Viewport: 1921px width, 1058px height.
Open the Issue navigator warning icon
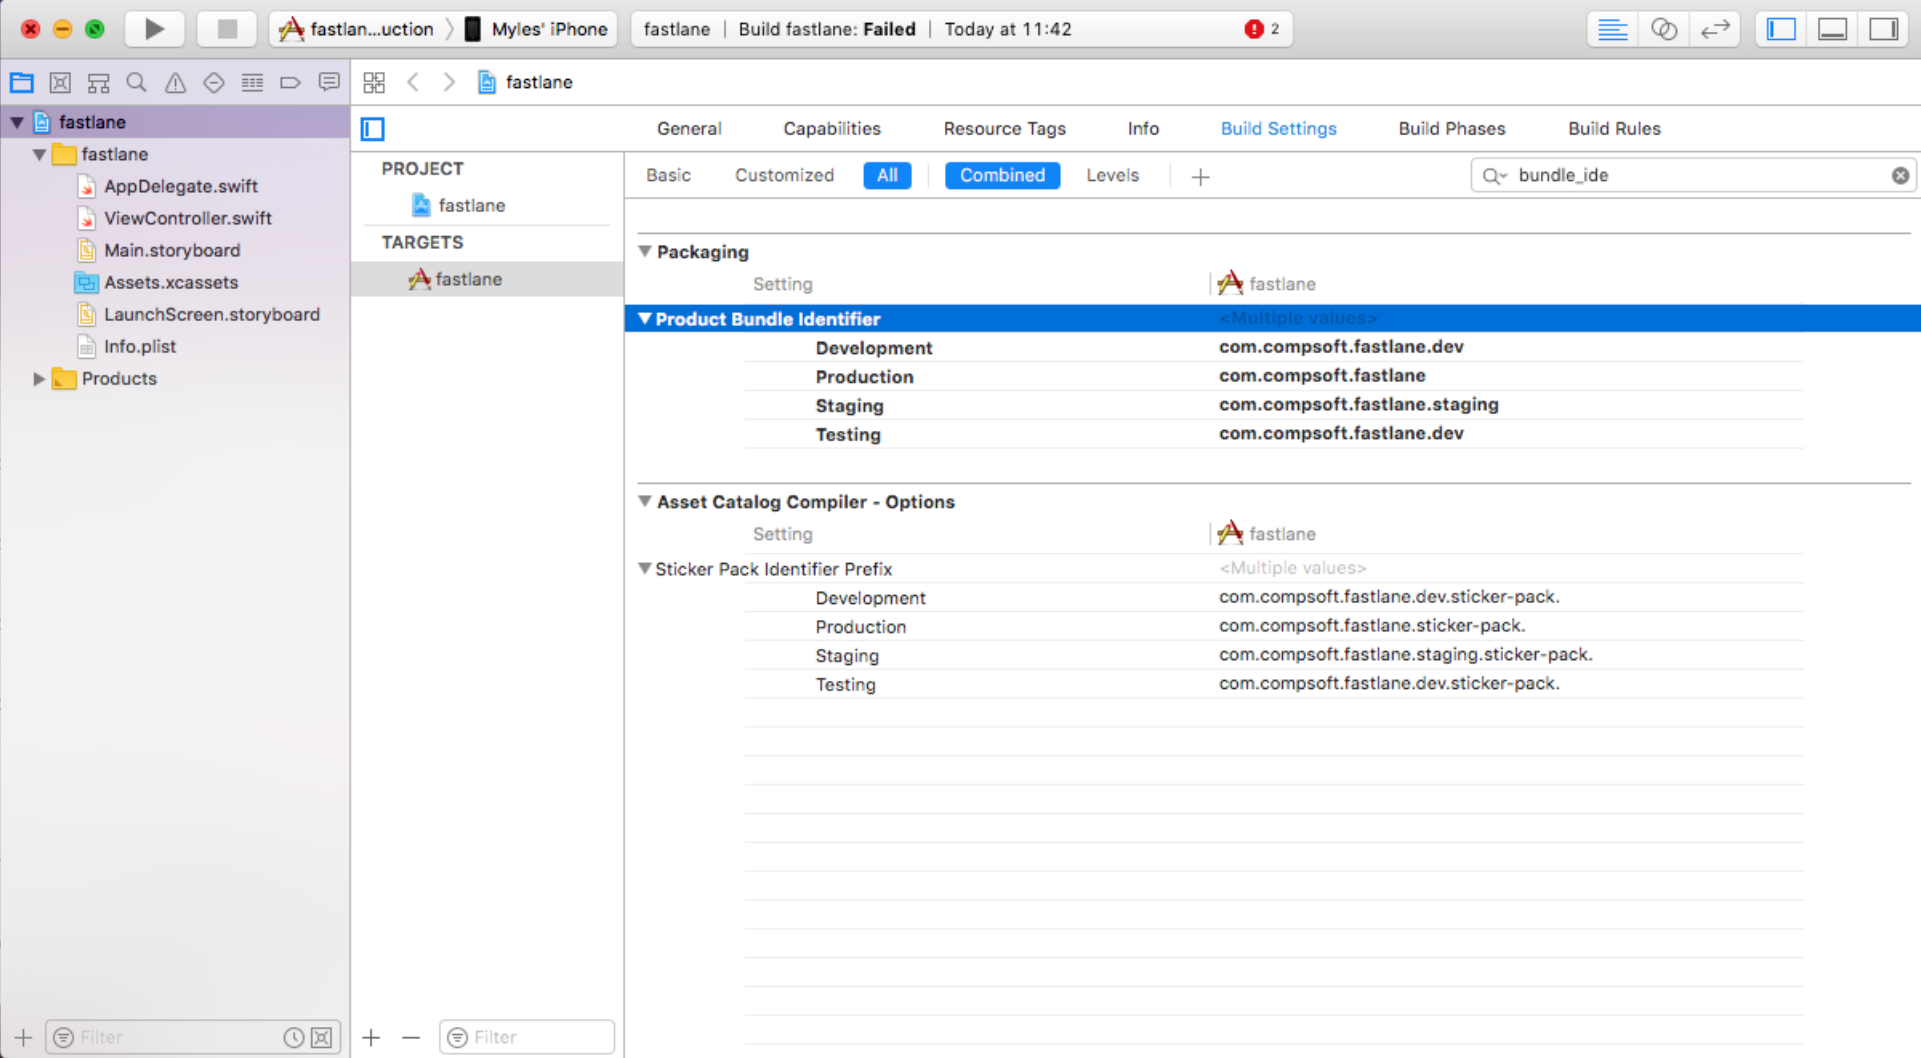coord(175,83)
